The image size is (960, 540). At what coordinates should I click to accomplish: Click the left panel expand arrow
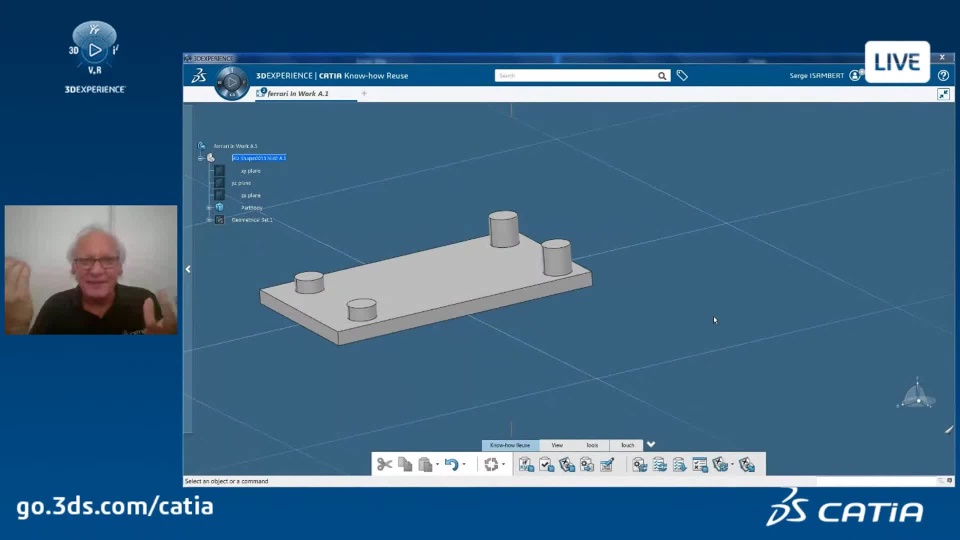point(188,269)
